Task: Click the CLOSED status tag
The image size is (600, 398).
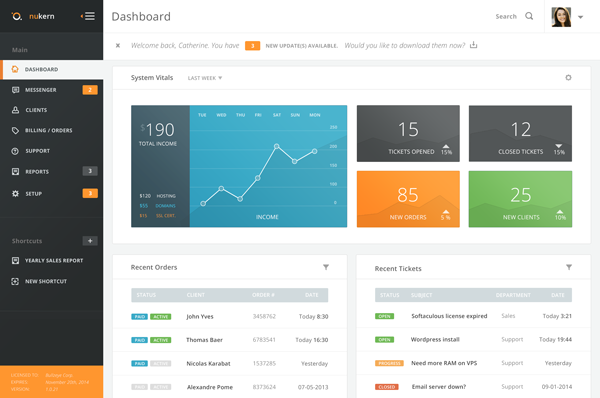Action: click(386, 387)
